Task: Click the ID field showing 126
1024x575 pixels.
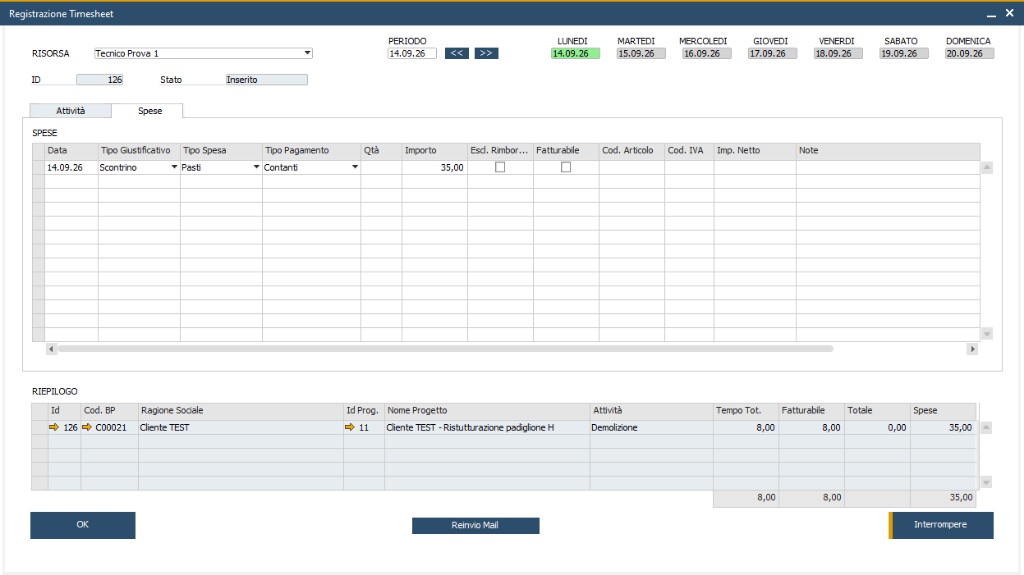Action: click(99, 80)
